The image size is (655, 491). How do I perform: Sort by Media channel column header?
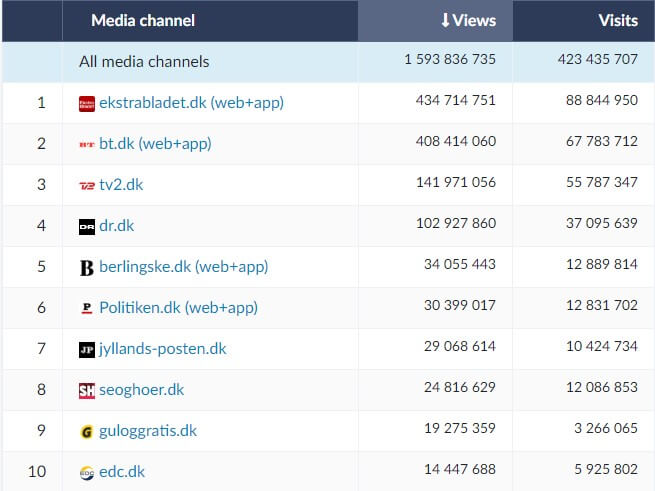210,20
